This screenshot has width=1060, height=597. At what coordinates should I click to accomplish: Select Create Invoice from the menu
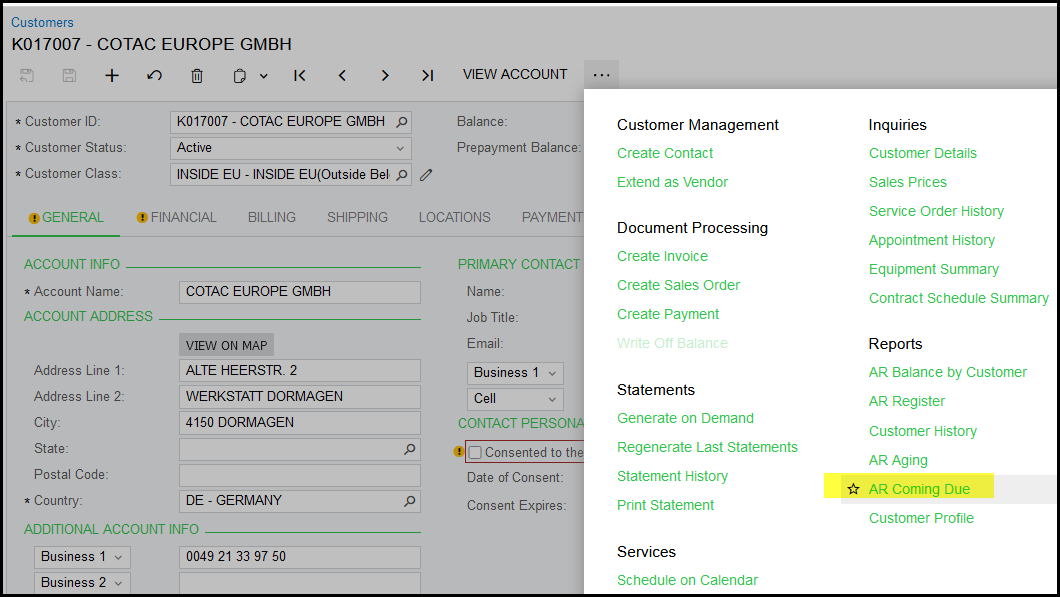click(662, 256)
